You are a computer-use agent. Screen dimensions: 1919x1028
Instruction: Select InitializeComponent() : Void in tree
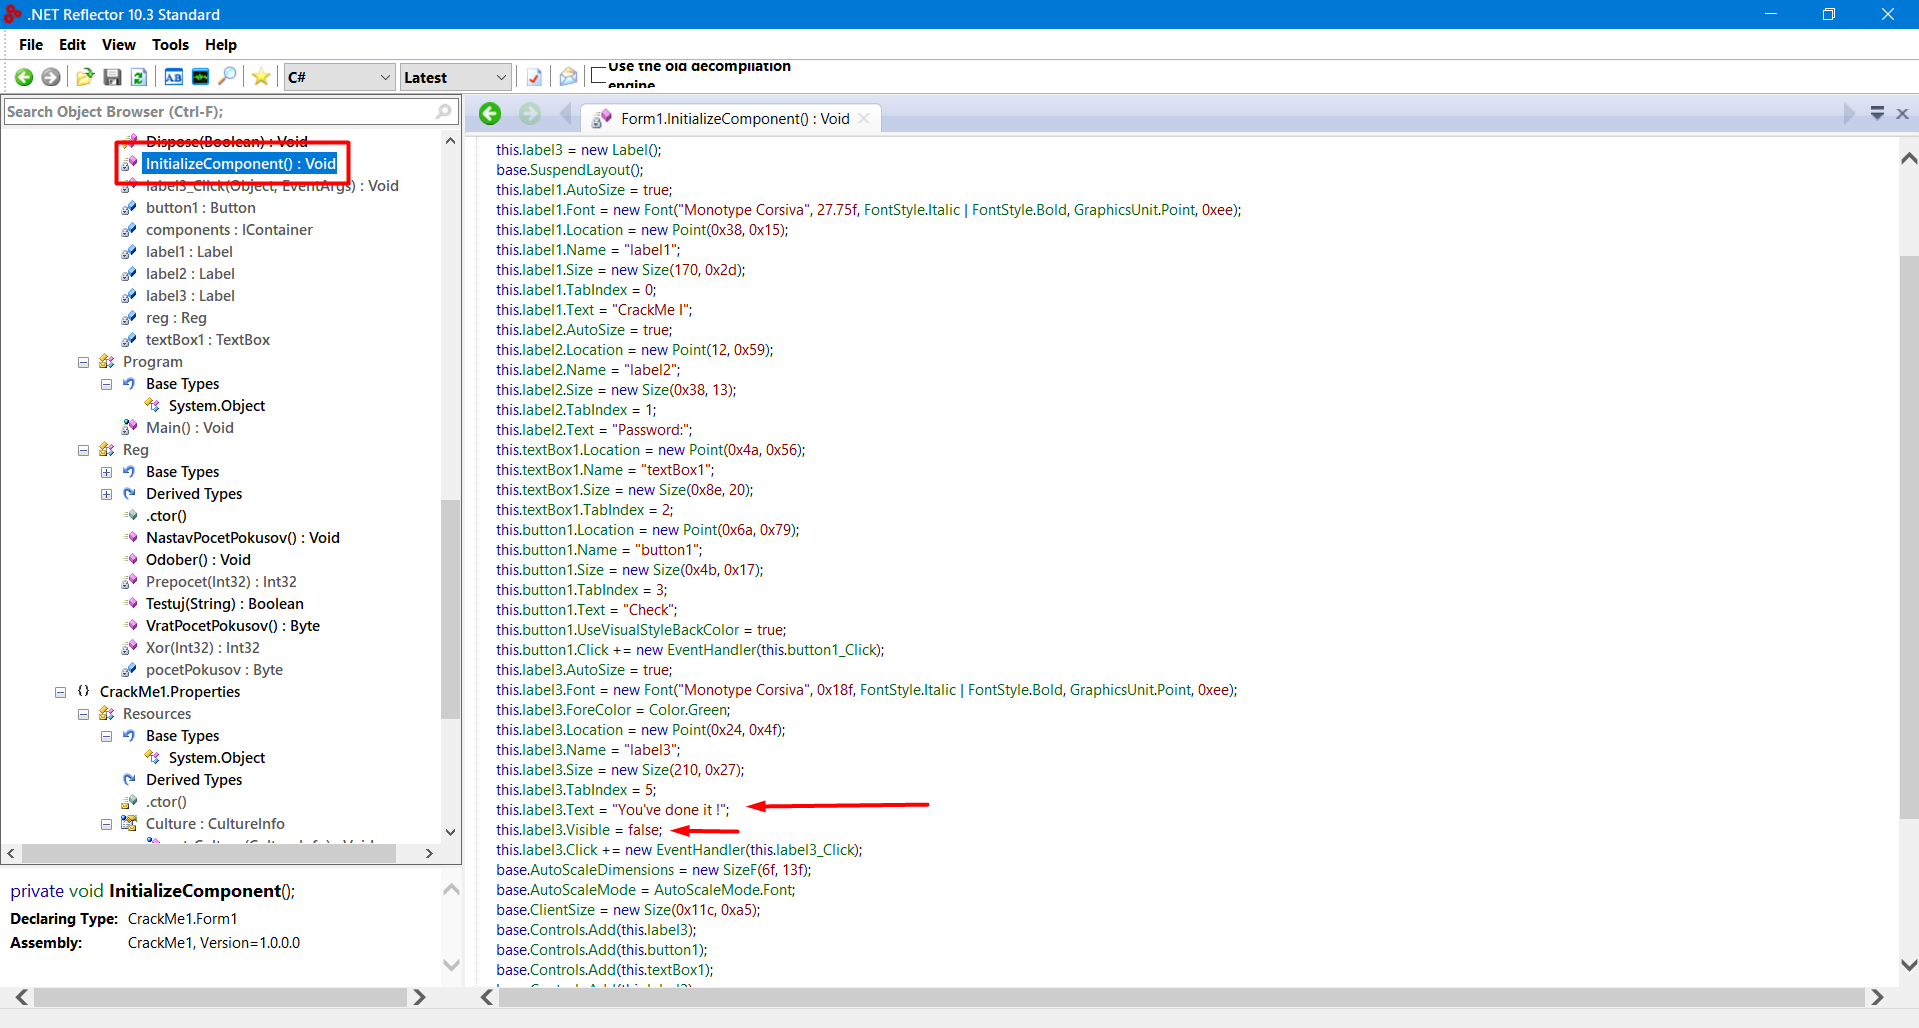(241, 163)
